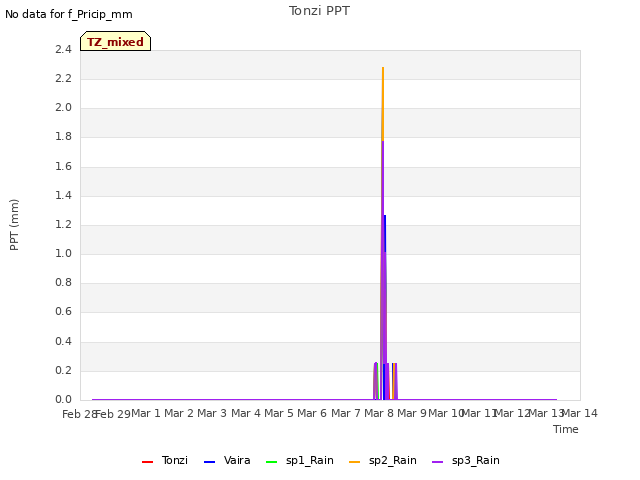The height and width of the screenshot is (480, 640).
Task: Click the green sp1_Rain legend color marker
Action: (x=271, y=462)
